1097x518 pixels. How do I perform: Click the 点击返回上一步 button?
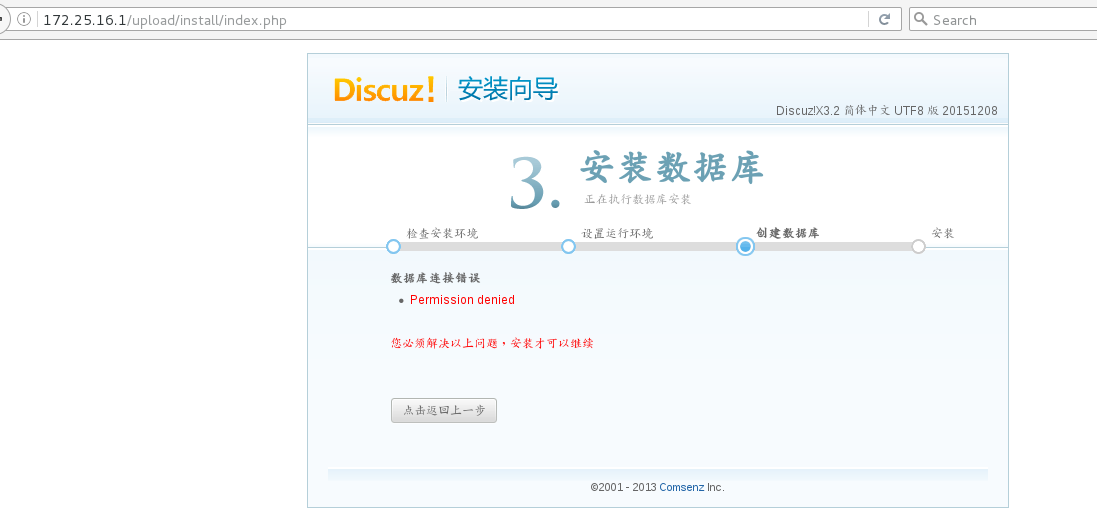coord(444,410)
